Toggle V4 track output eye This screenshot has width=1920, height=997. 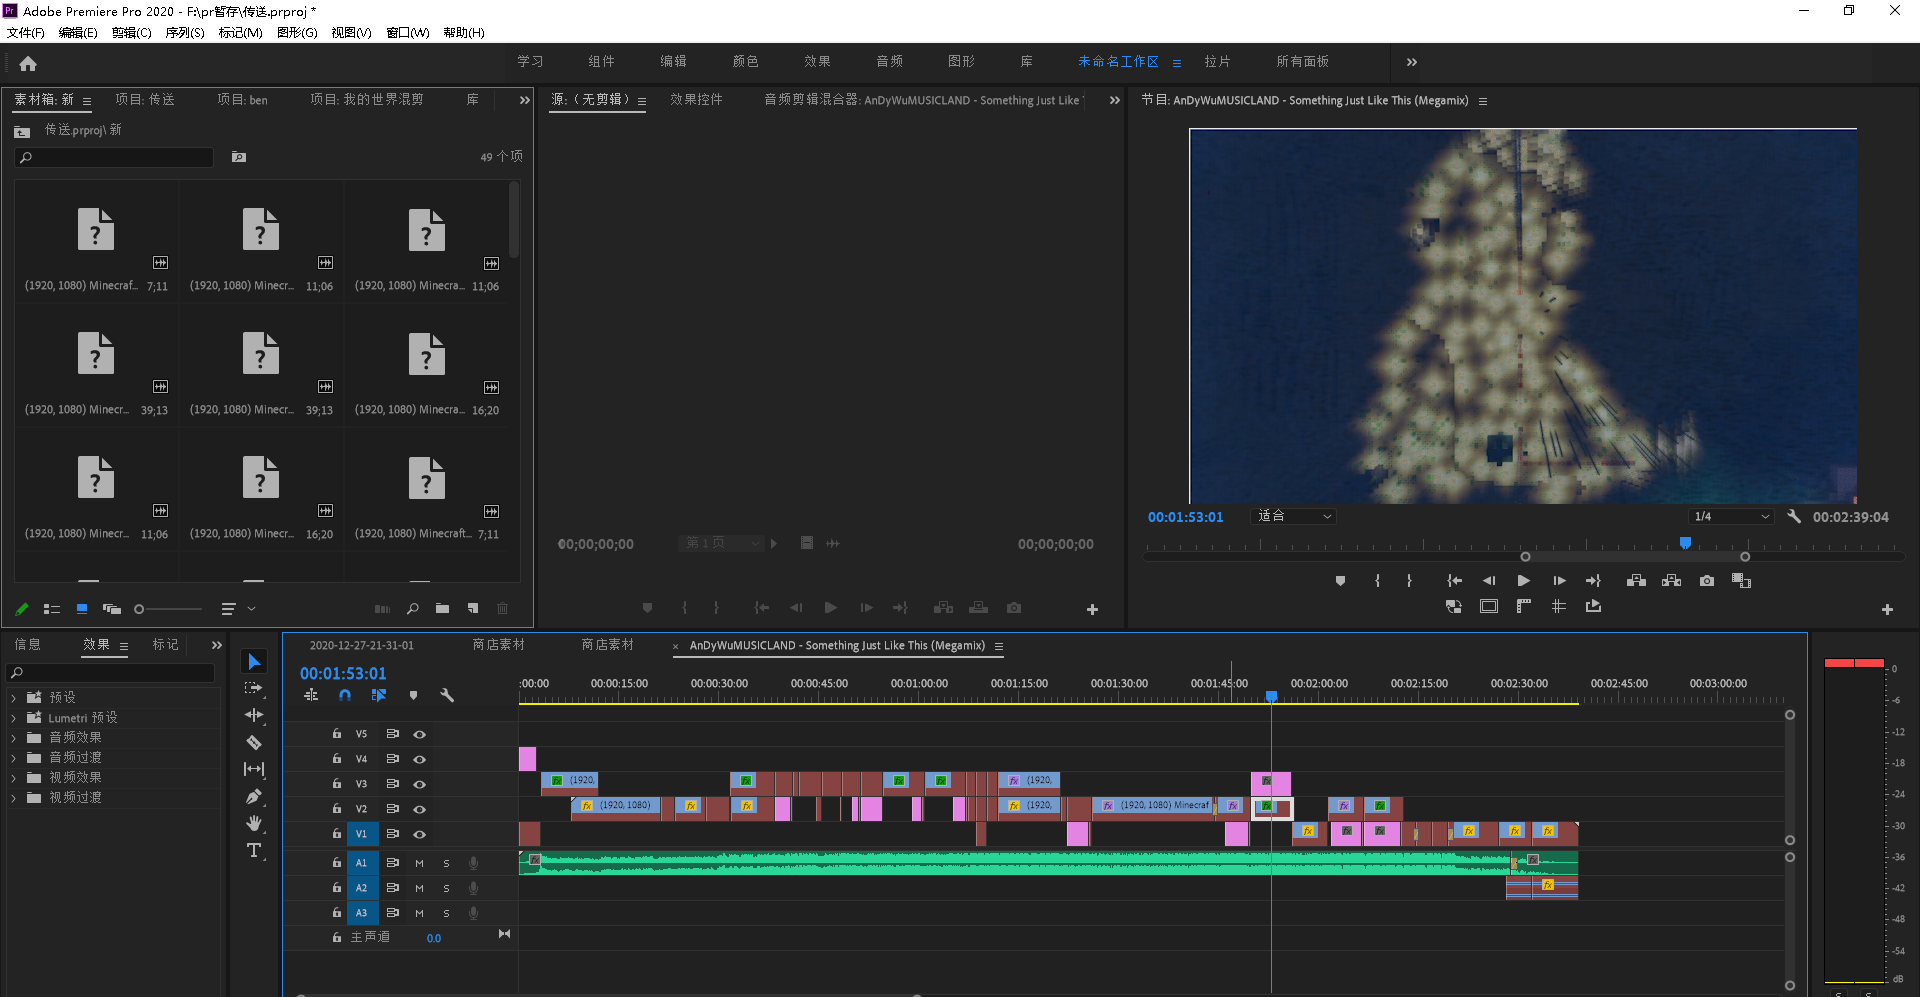pyautogui.click(x=420, y=759)
